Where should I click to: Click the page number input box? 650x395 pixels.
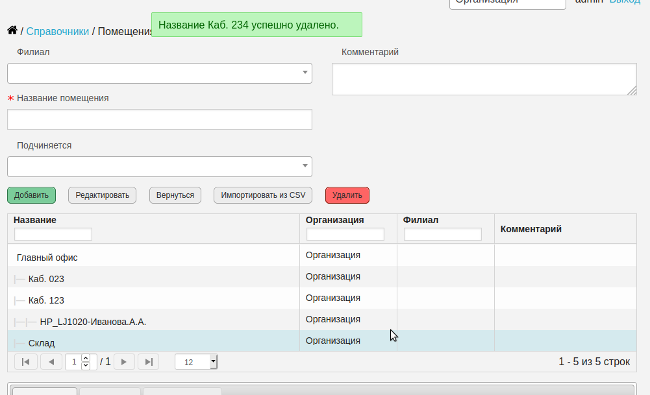tap(74, 362)
